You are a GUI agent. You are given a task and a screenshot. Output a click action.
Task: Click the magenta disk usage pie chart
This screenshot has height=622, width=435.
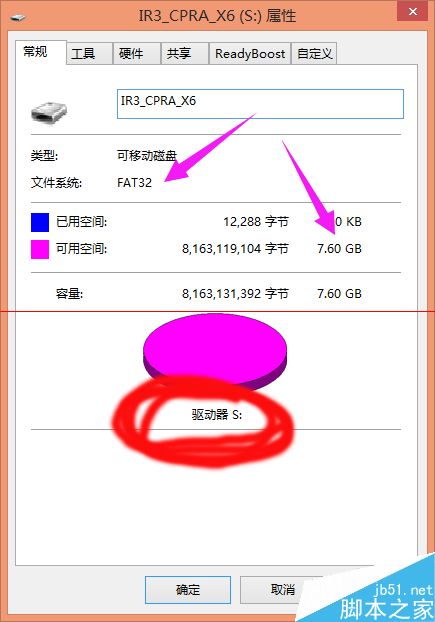(x=215, y=351)
